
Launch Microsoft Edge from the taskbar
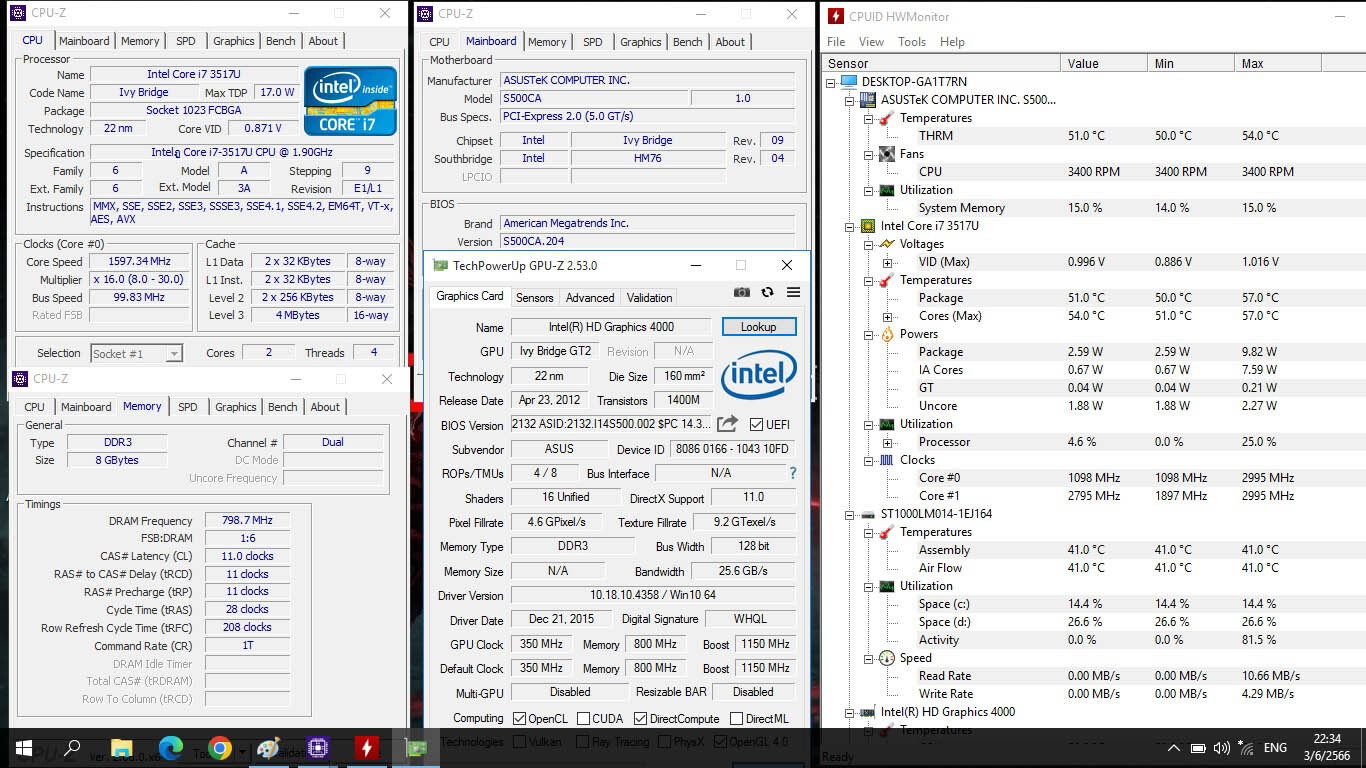pos(171,748)
